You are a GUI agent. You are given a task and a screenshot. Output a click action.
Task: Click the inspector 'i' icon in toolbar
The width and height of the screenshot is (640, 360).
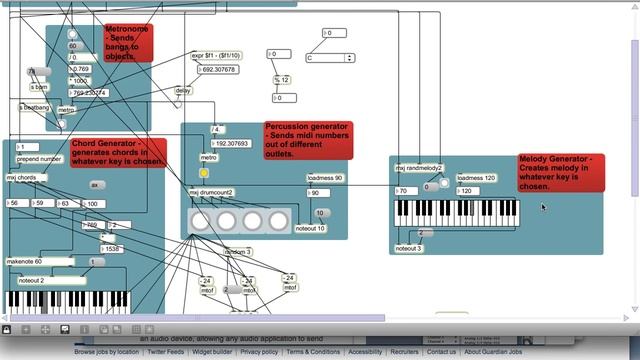pos(84,329)
